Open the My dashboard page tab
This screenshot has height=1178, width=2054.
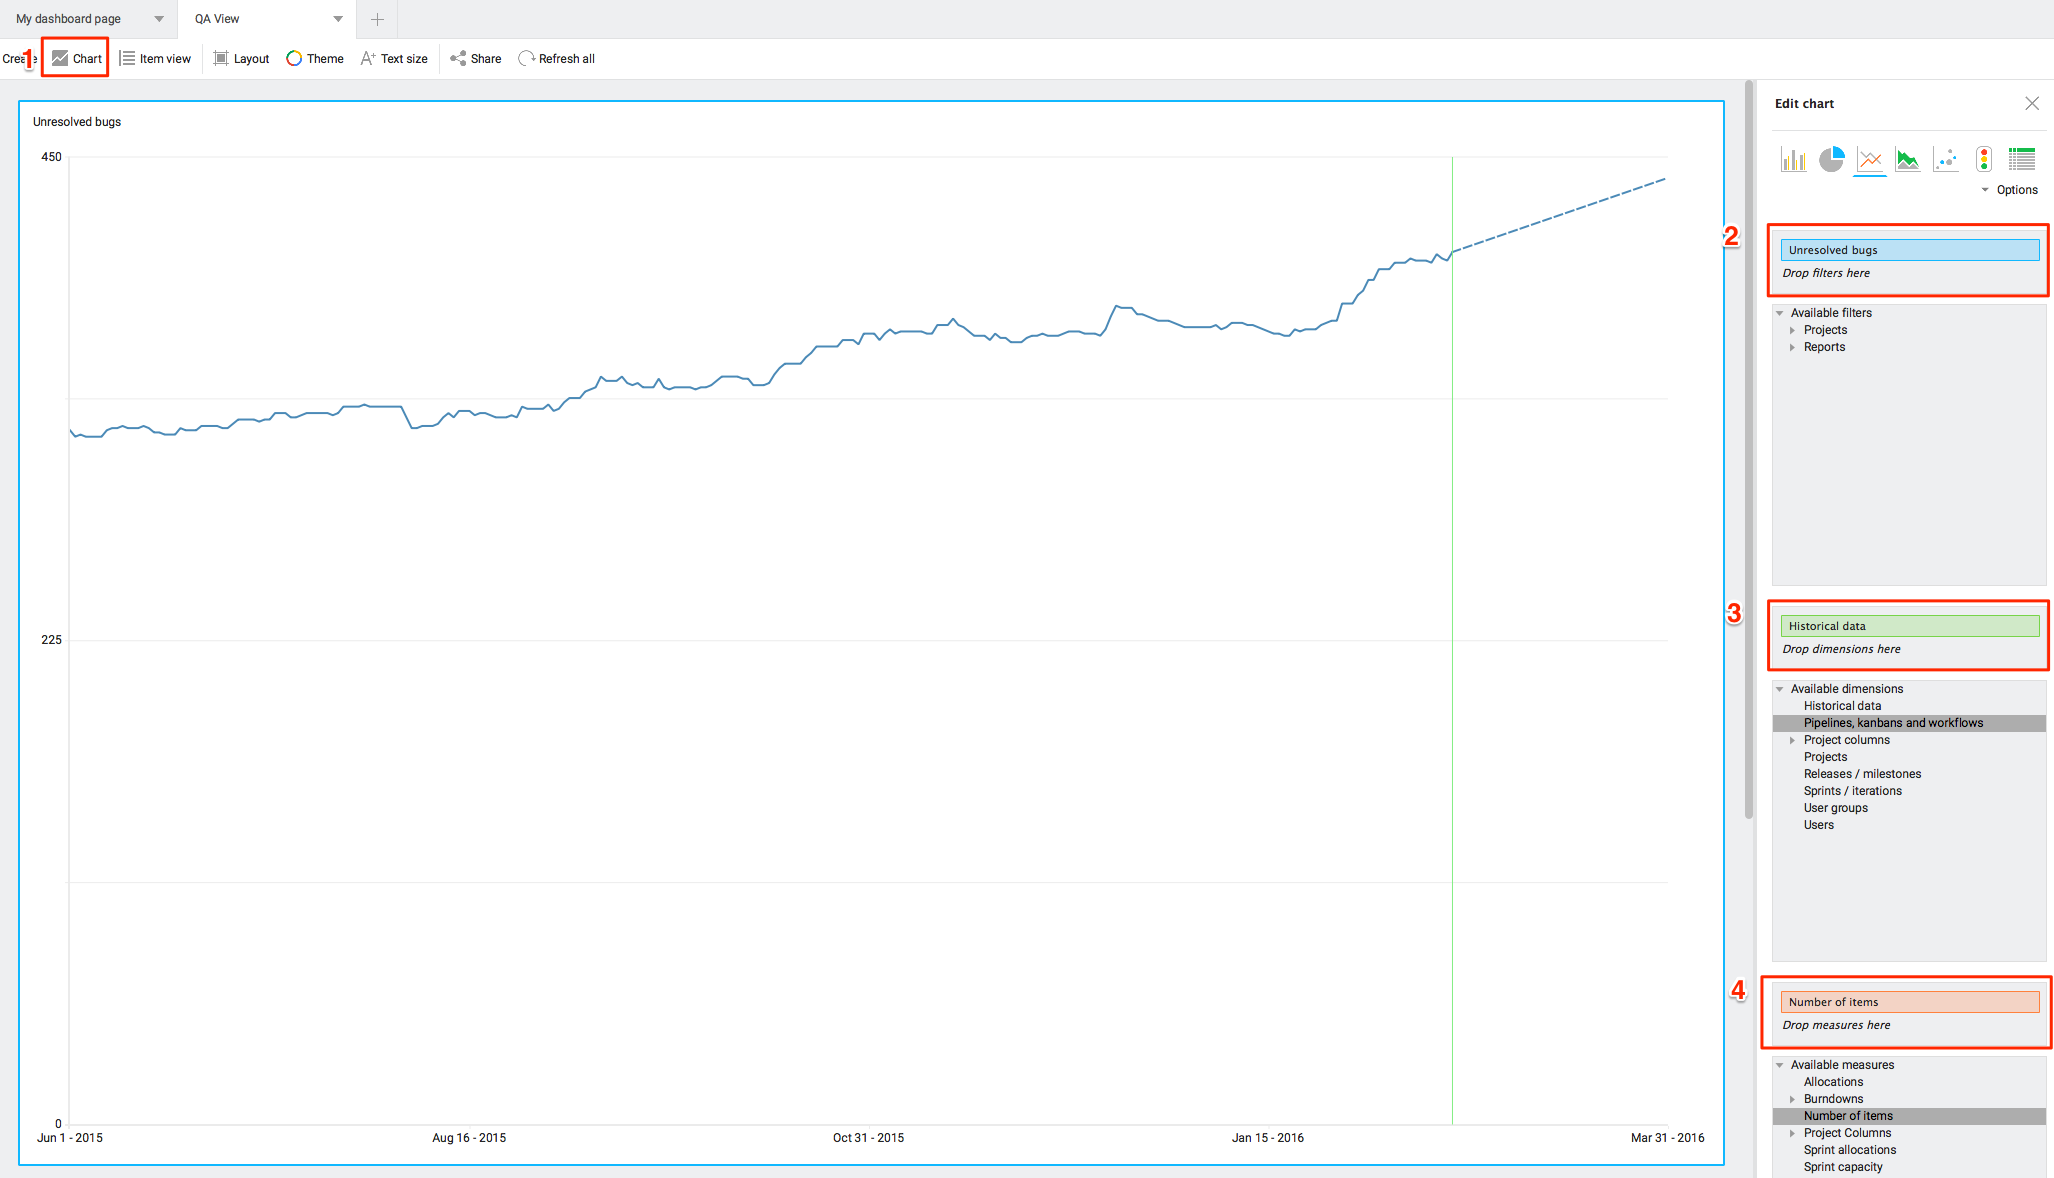click(69, 19)
